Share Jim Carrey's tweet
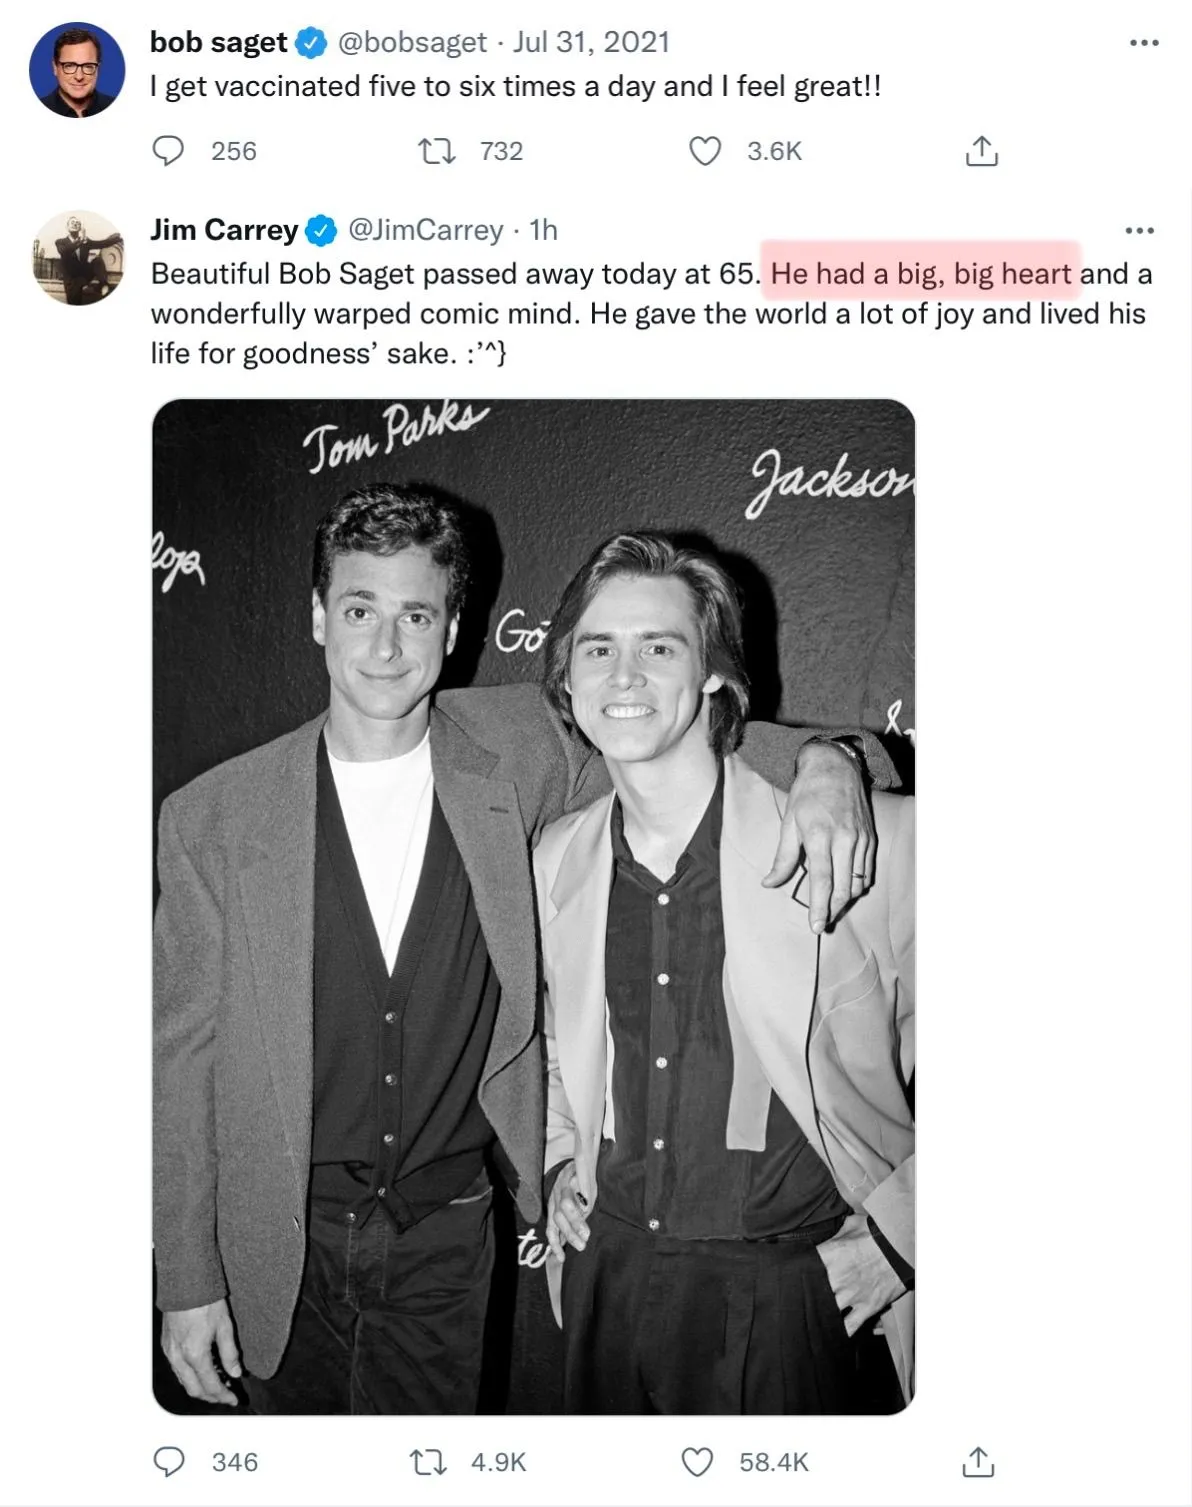 [x=978, y=1461]
